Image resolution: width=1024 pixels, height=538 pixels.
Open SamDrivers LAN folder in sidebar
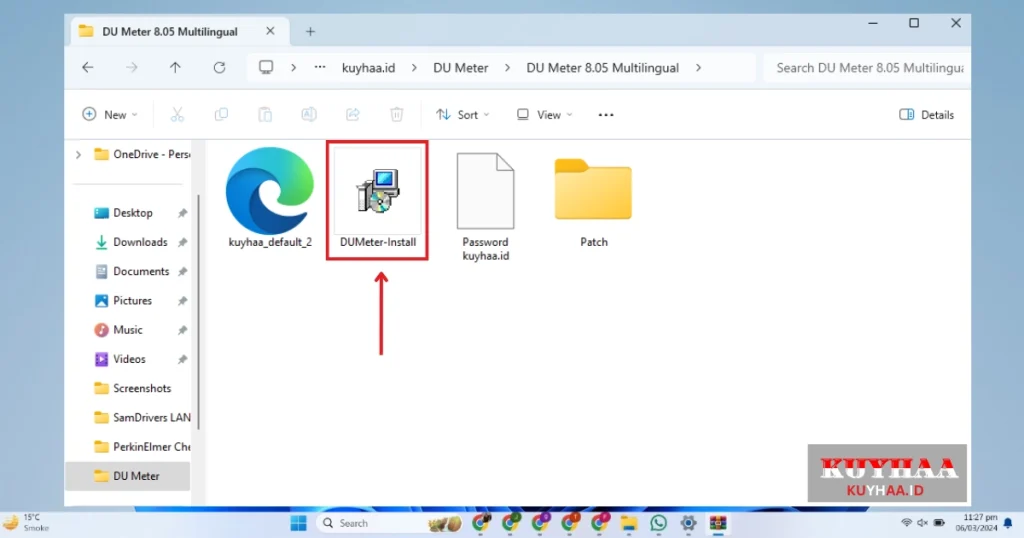pos(142,417)
